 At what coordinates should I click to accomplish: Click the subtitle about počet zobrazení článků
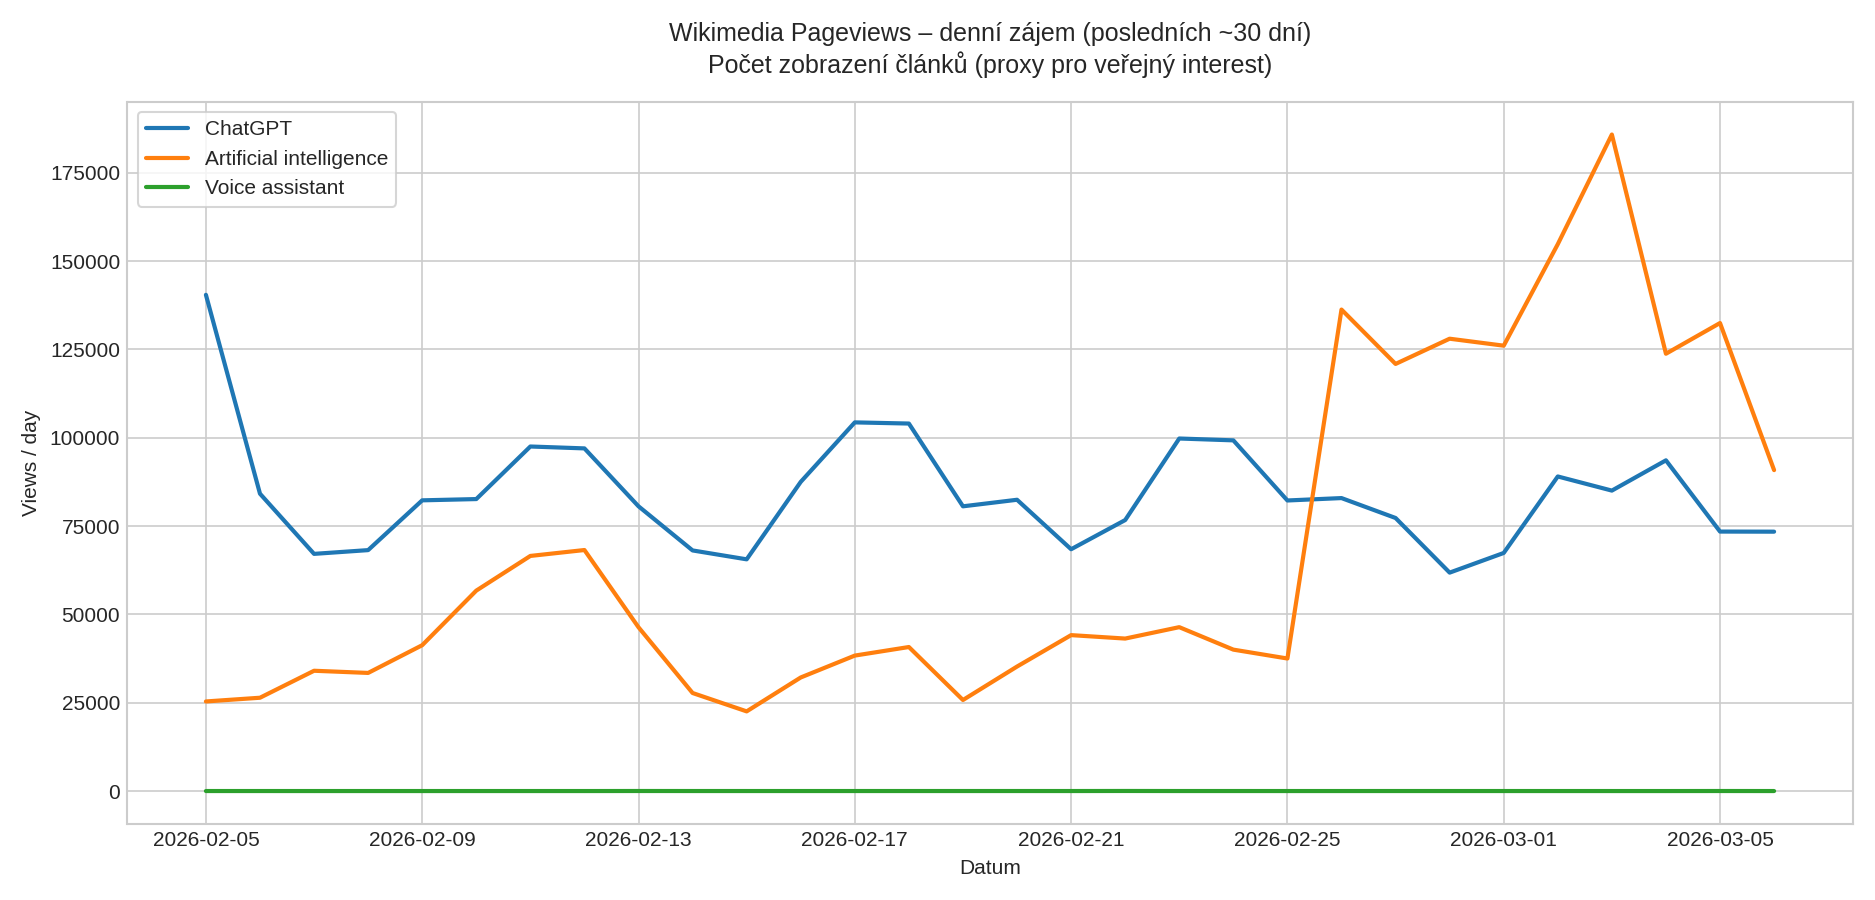(x=990, y=65)
